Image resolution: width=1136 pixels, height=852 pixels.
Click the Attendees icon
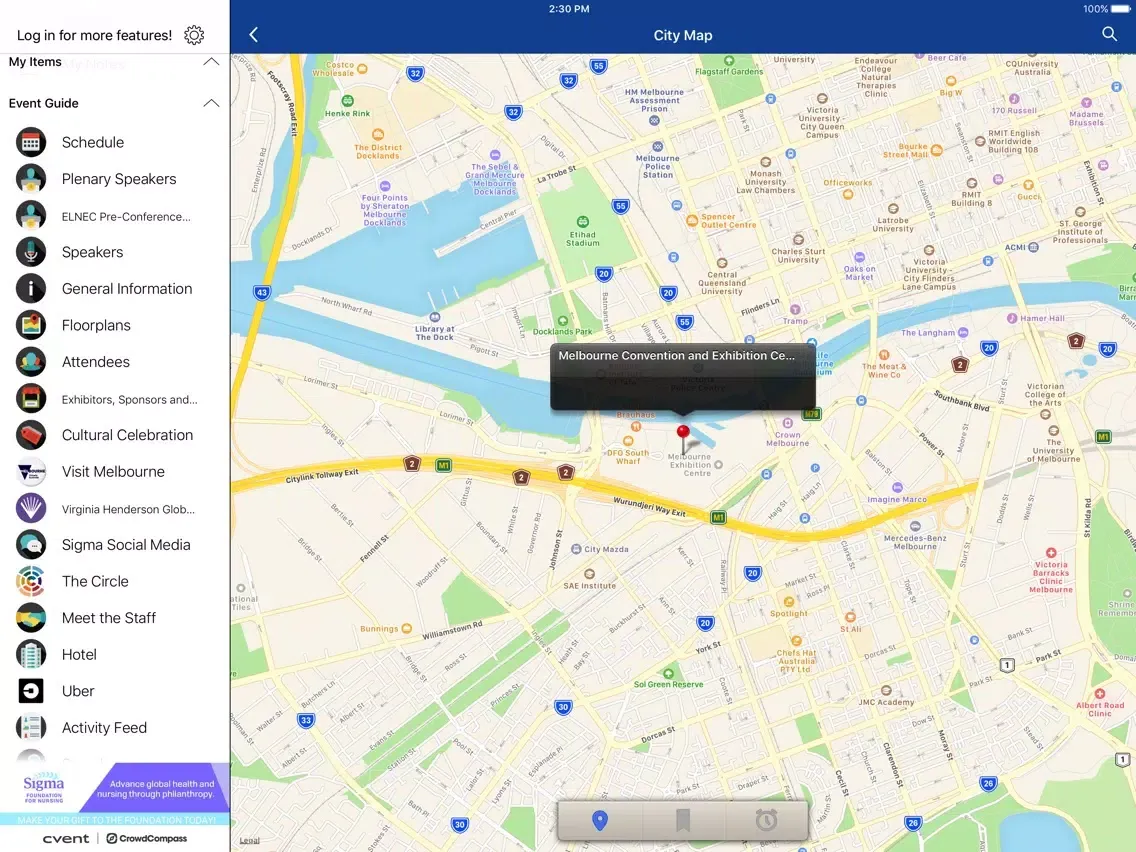pos(30,362)
